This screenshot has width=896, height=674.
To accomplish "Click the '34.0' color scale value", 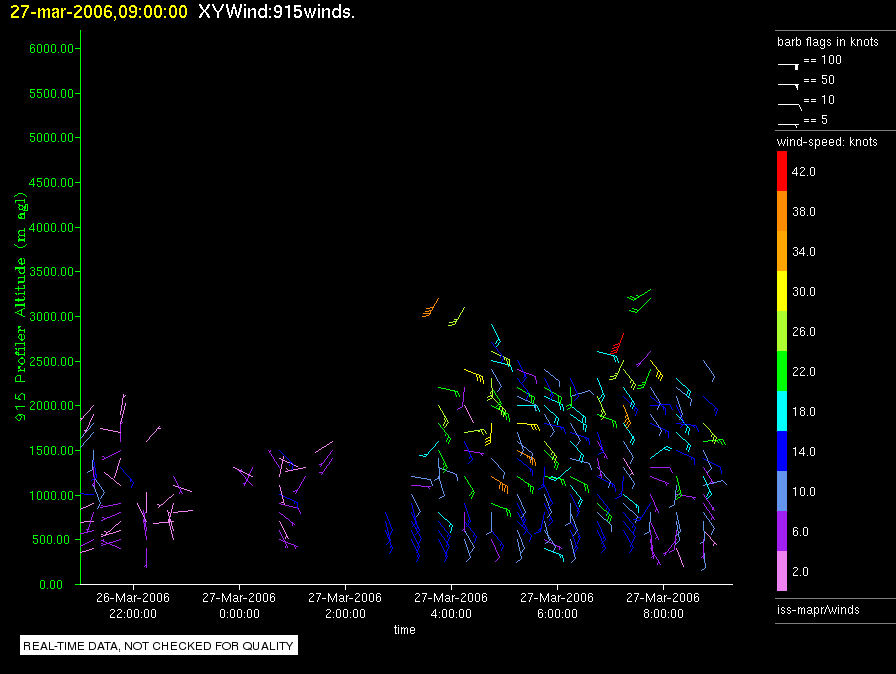I will pos(803,251).
